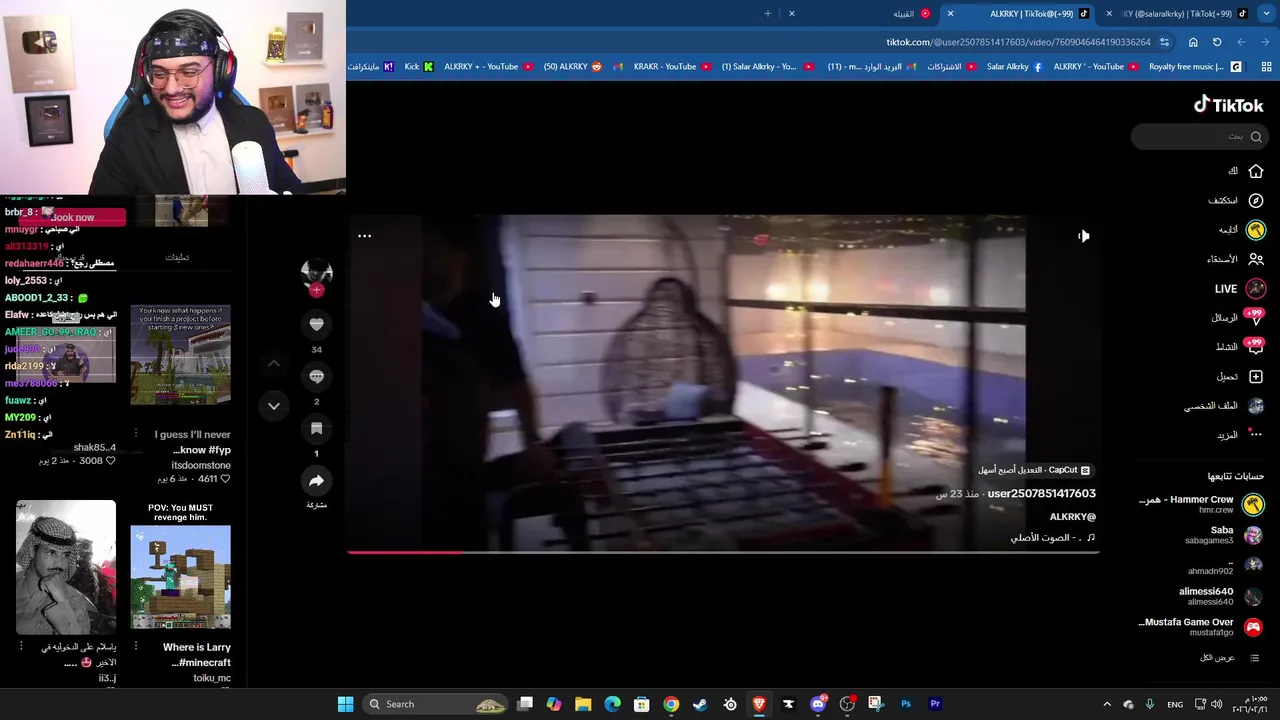
Task: Open Royalty free music bookmark
Action: coord(1195,67)
